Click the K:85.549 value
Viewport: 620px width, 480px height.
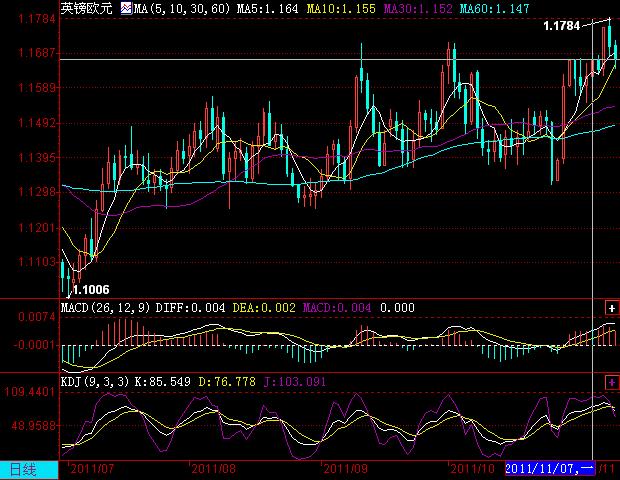[x=163, y=382]
